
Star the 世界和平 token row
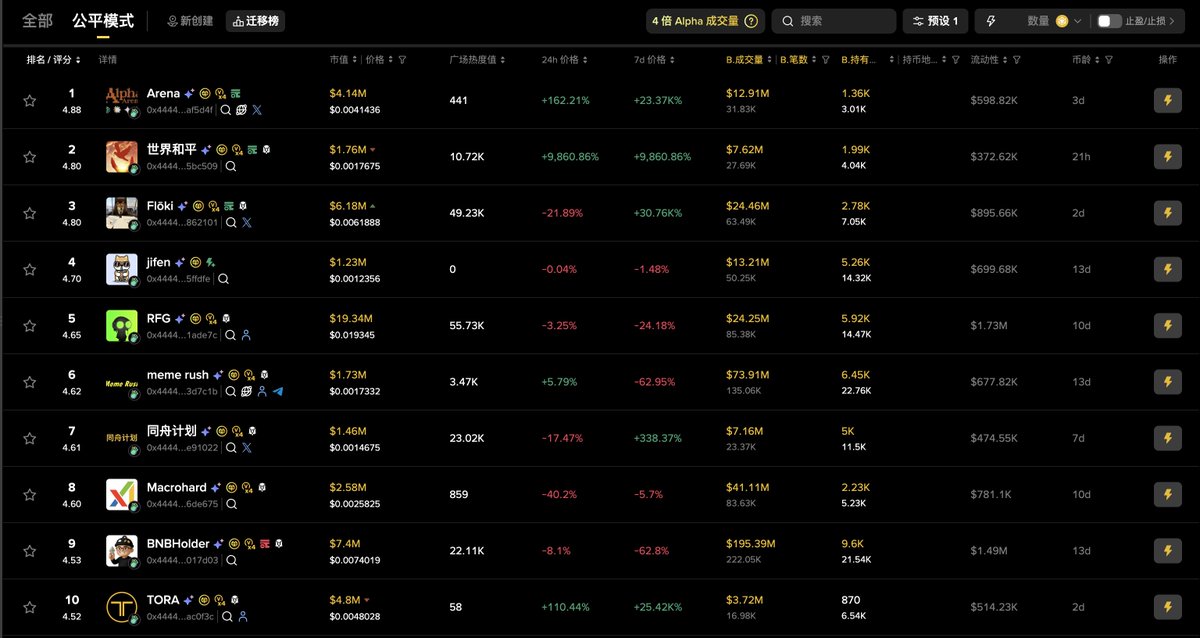(30, 157)
